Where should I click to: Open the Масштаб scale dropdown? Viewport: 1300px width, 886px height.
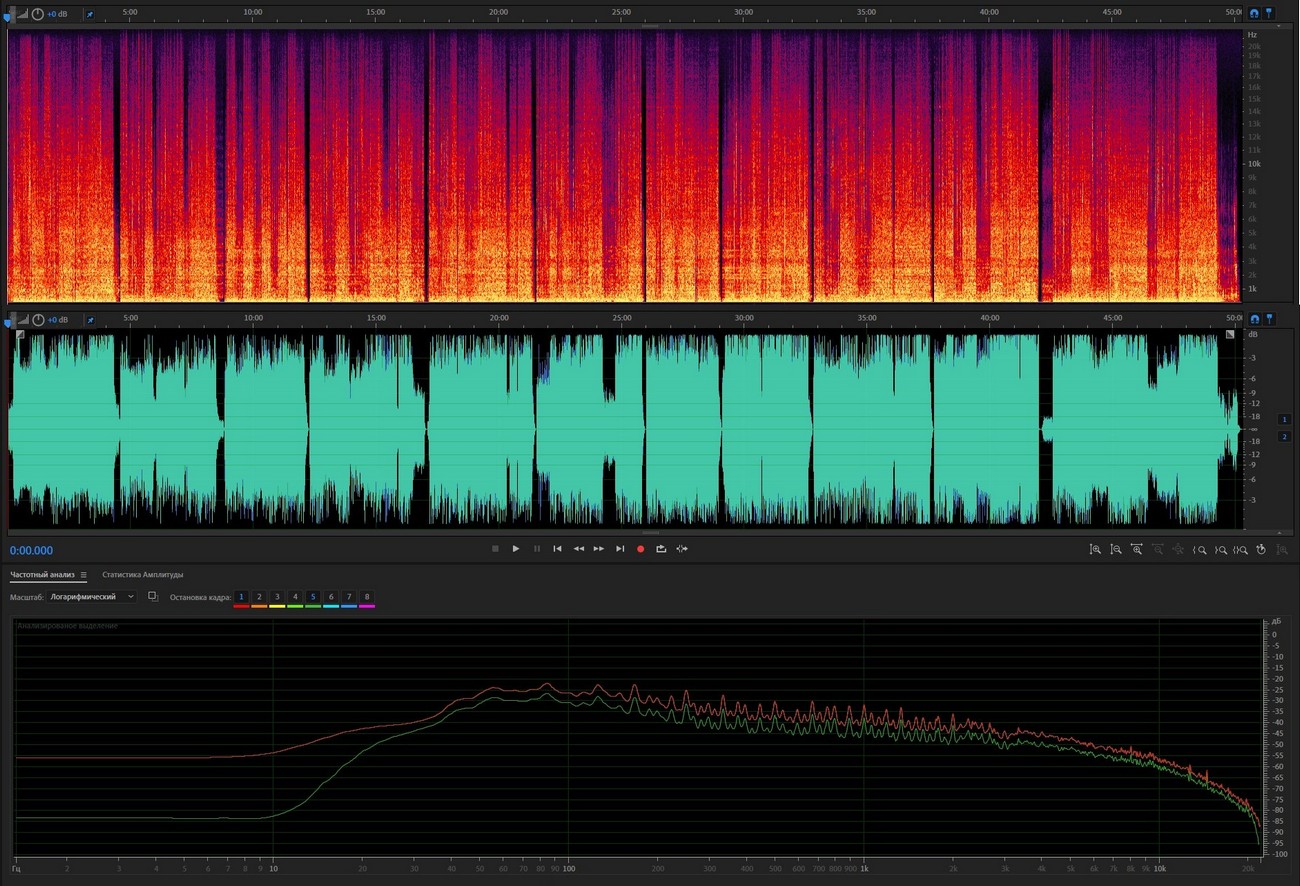[x=93, y=597]
